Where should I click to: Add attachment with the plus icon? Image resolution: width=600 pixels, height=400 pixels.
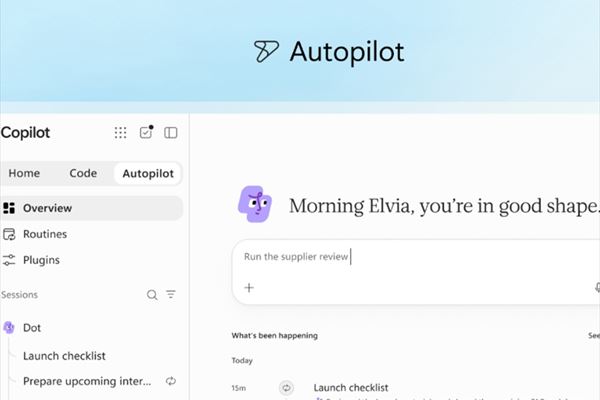tap(249, 288)
